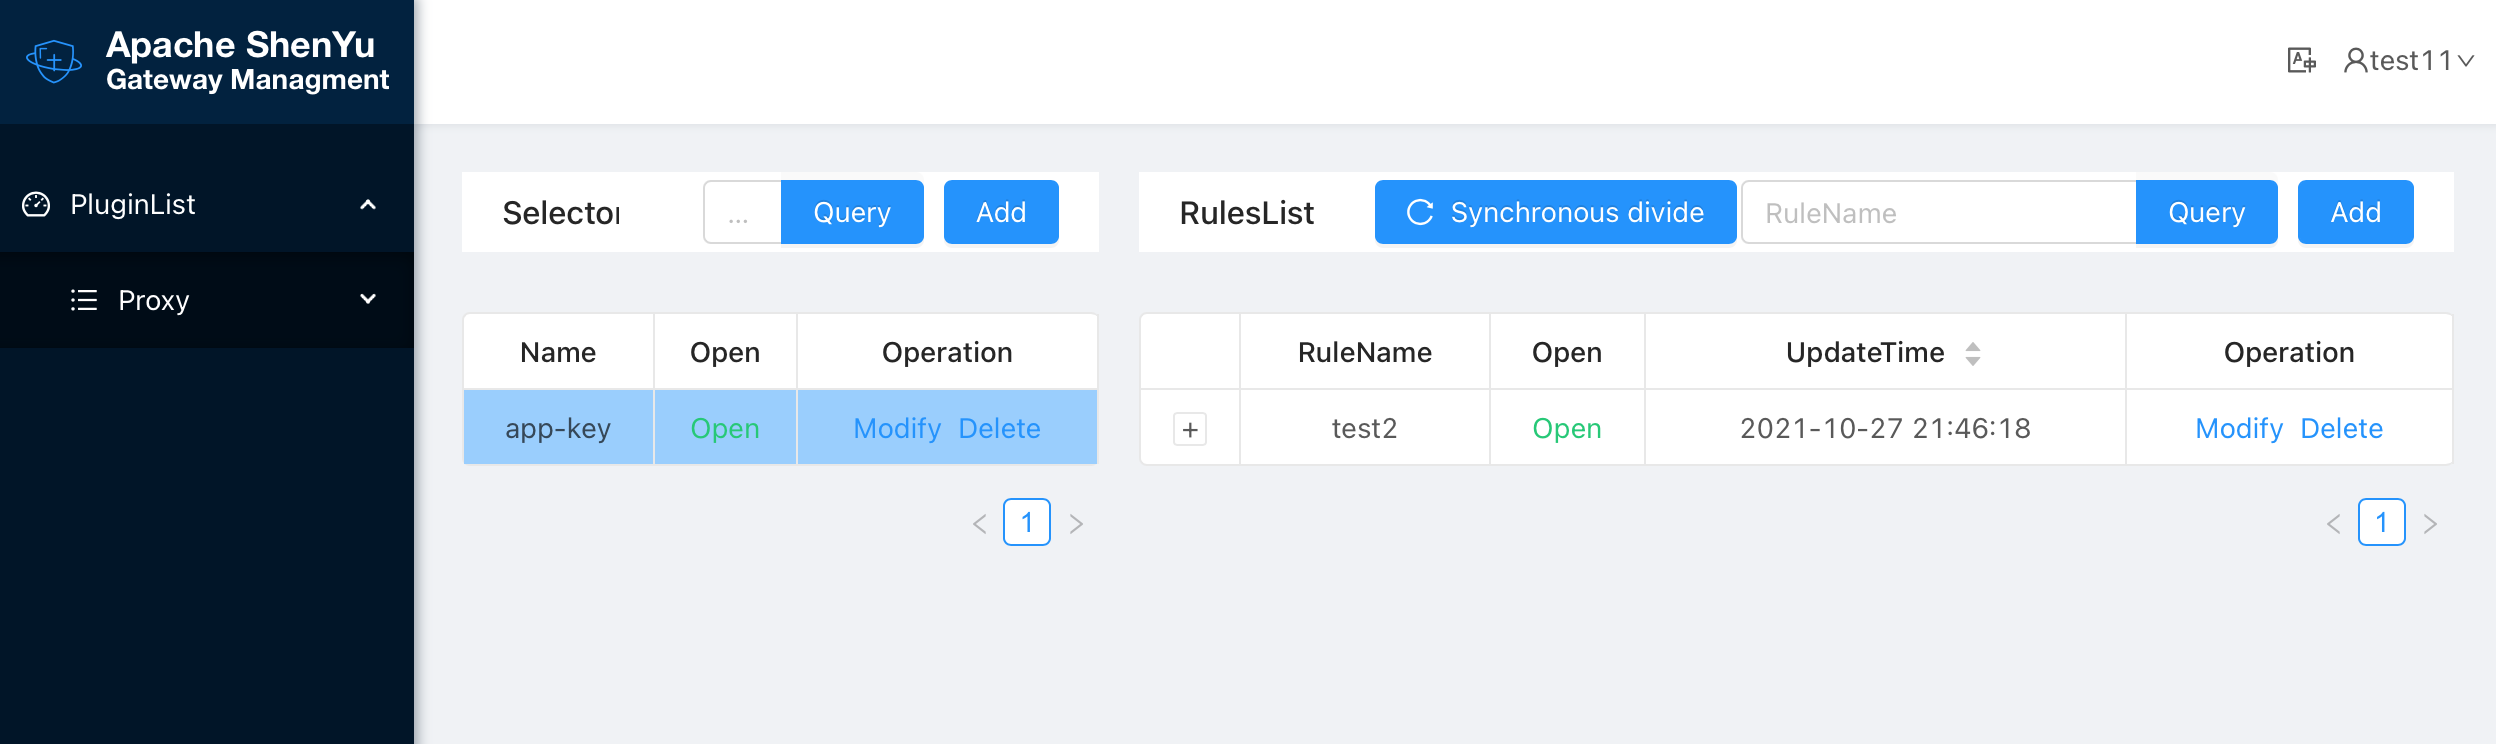The height and width of the screenshot is (744, 2496).
Task: Click the user avatar icon
Action: pyautogui.click(x=2355, y=61)
